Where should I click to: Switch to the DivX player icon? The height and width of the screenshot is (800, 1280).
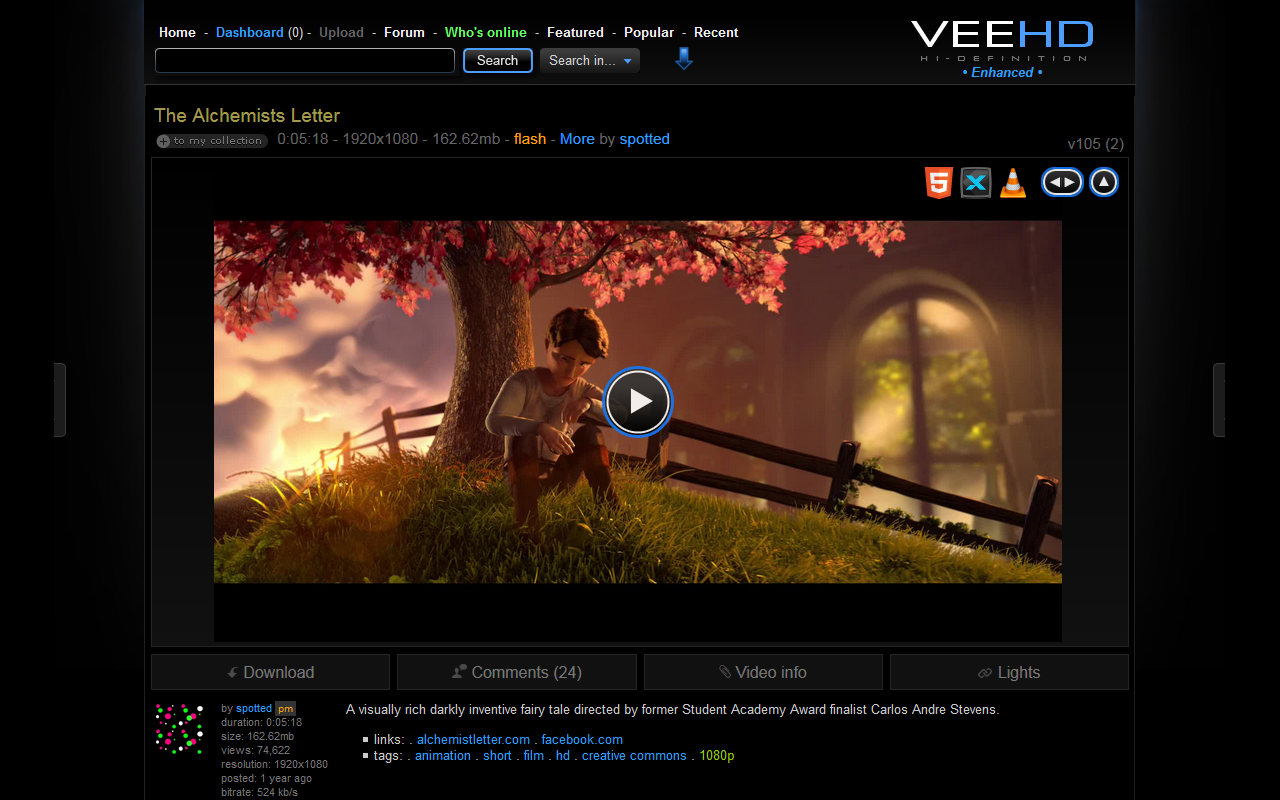[975, 182]
